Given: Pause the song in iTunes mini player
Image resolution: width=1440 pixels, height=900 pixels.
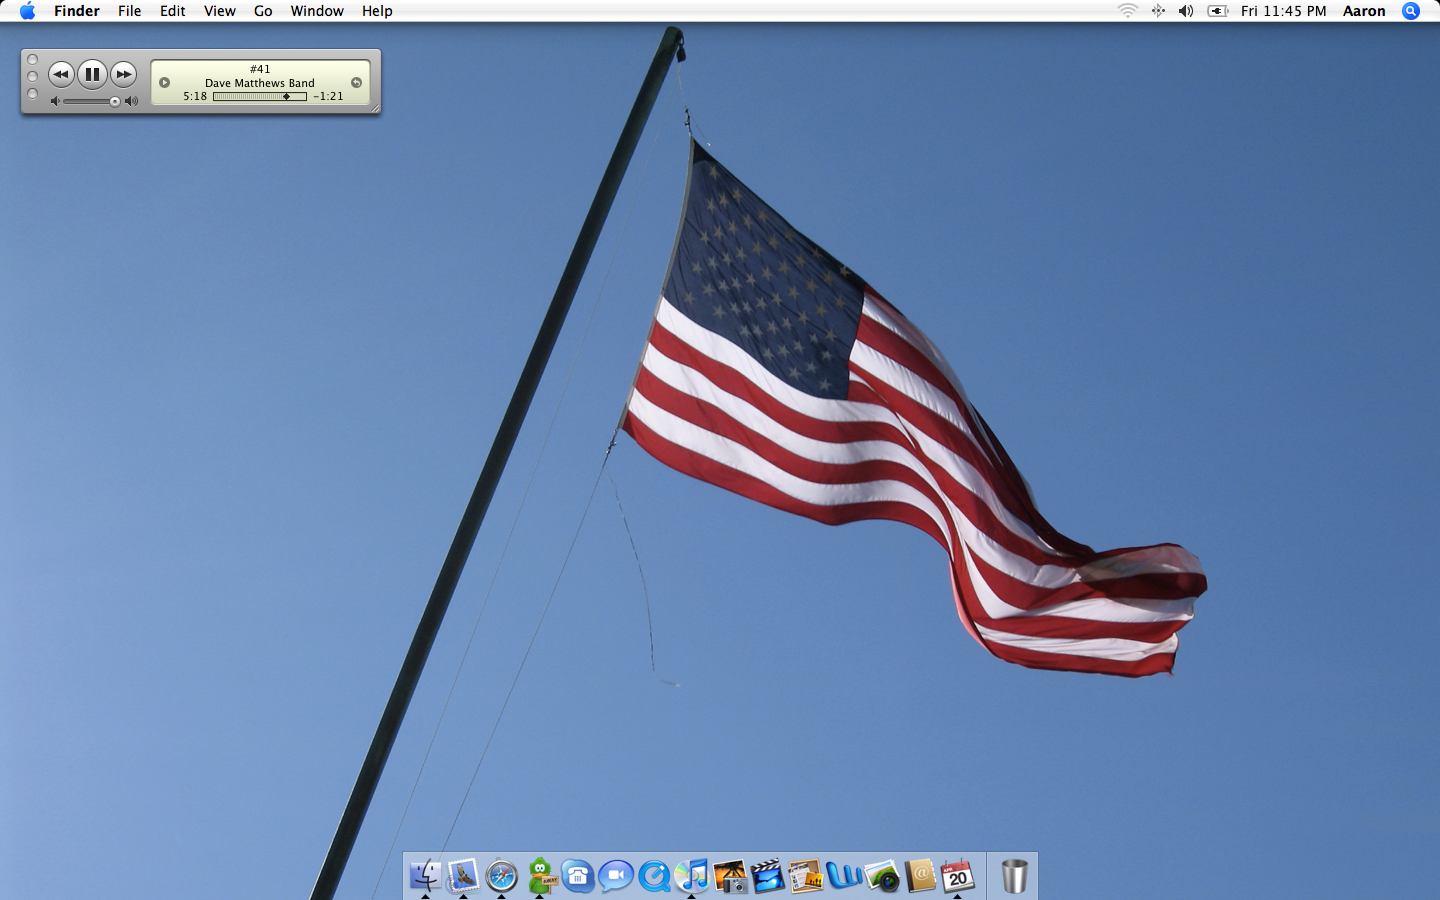Looking at the screenshot, I should pyautogui.click(x=92, y=74).
